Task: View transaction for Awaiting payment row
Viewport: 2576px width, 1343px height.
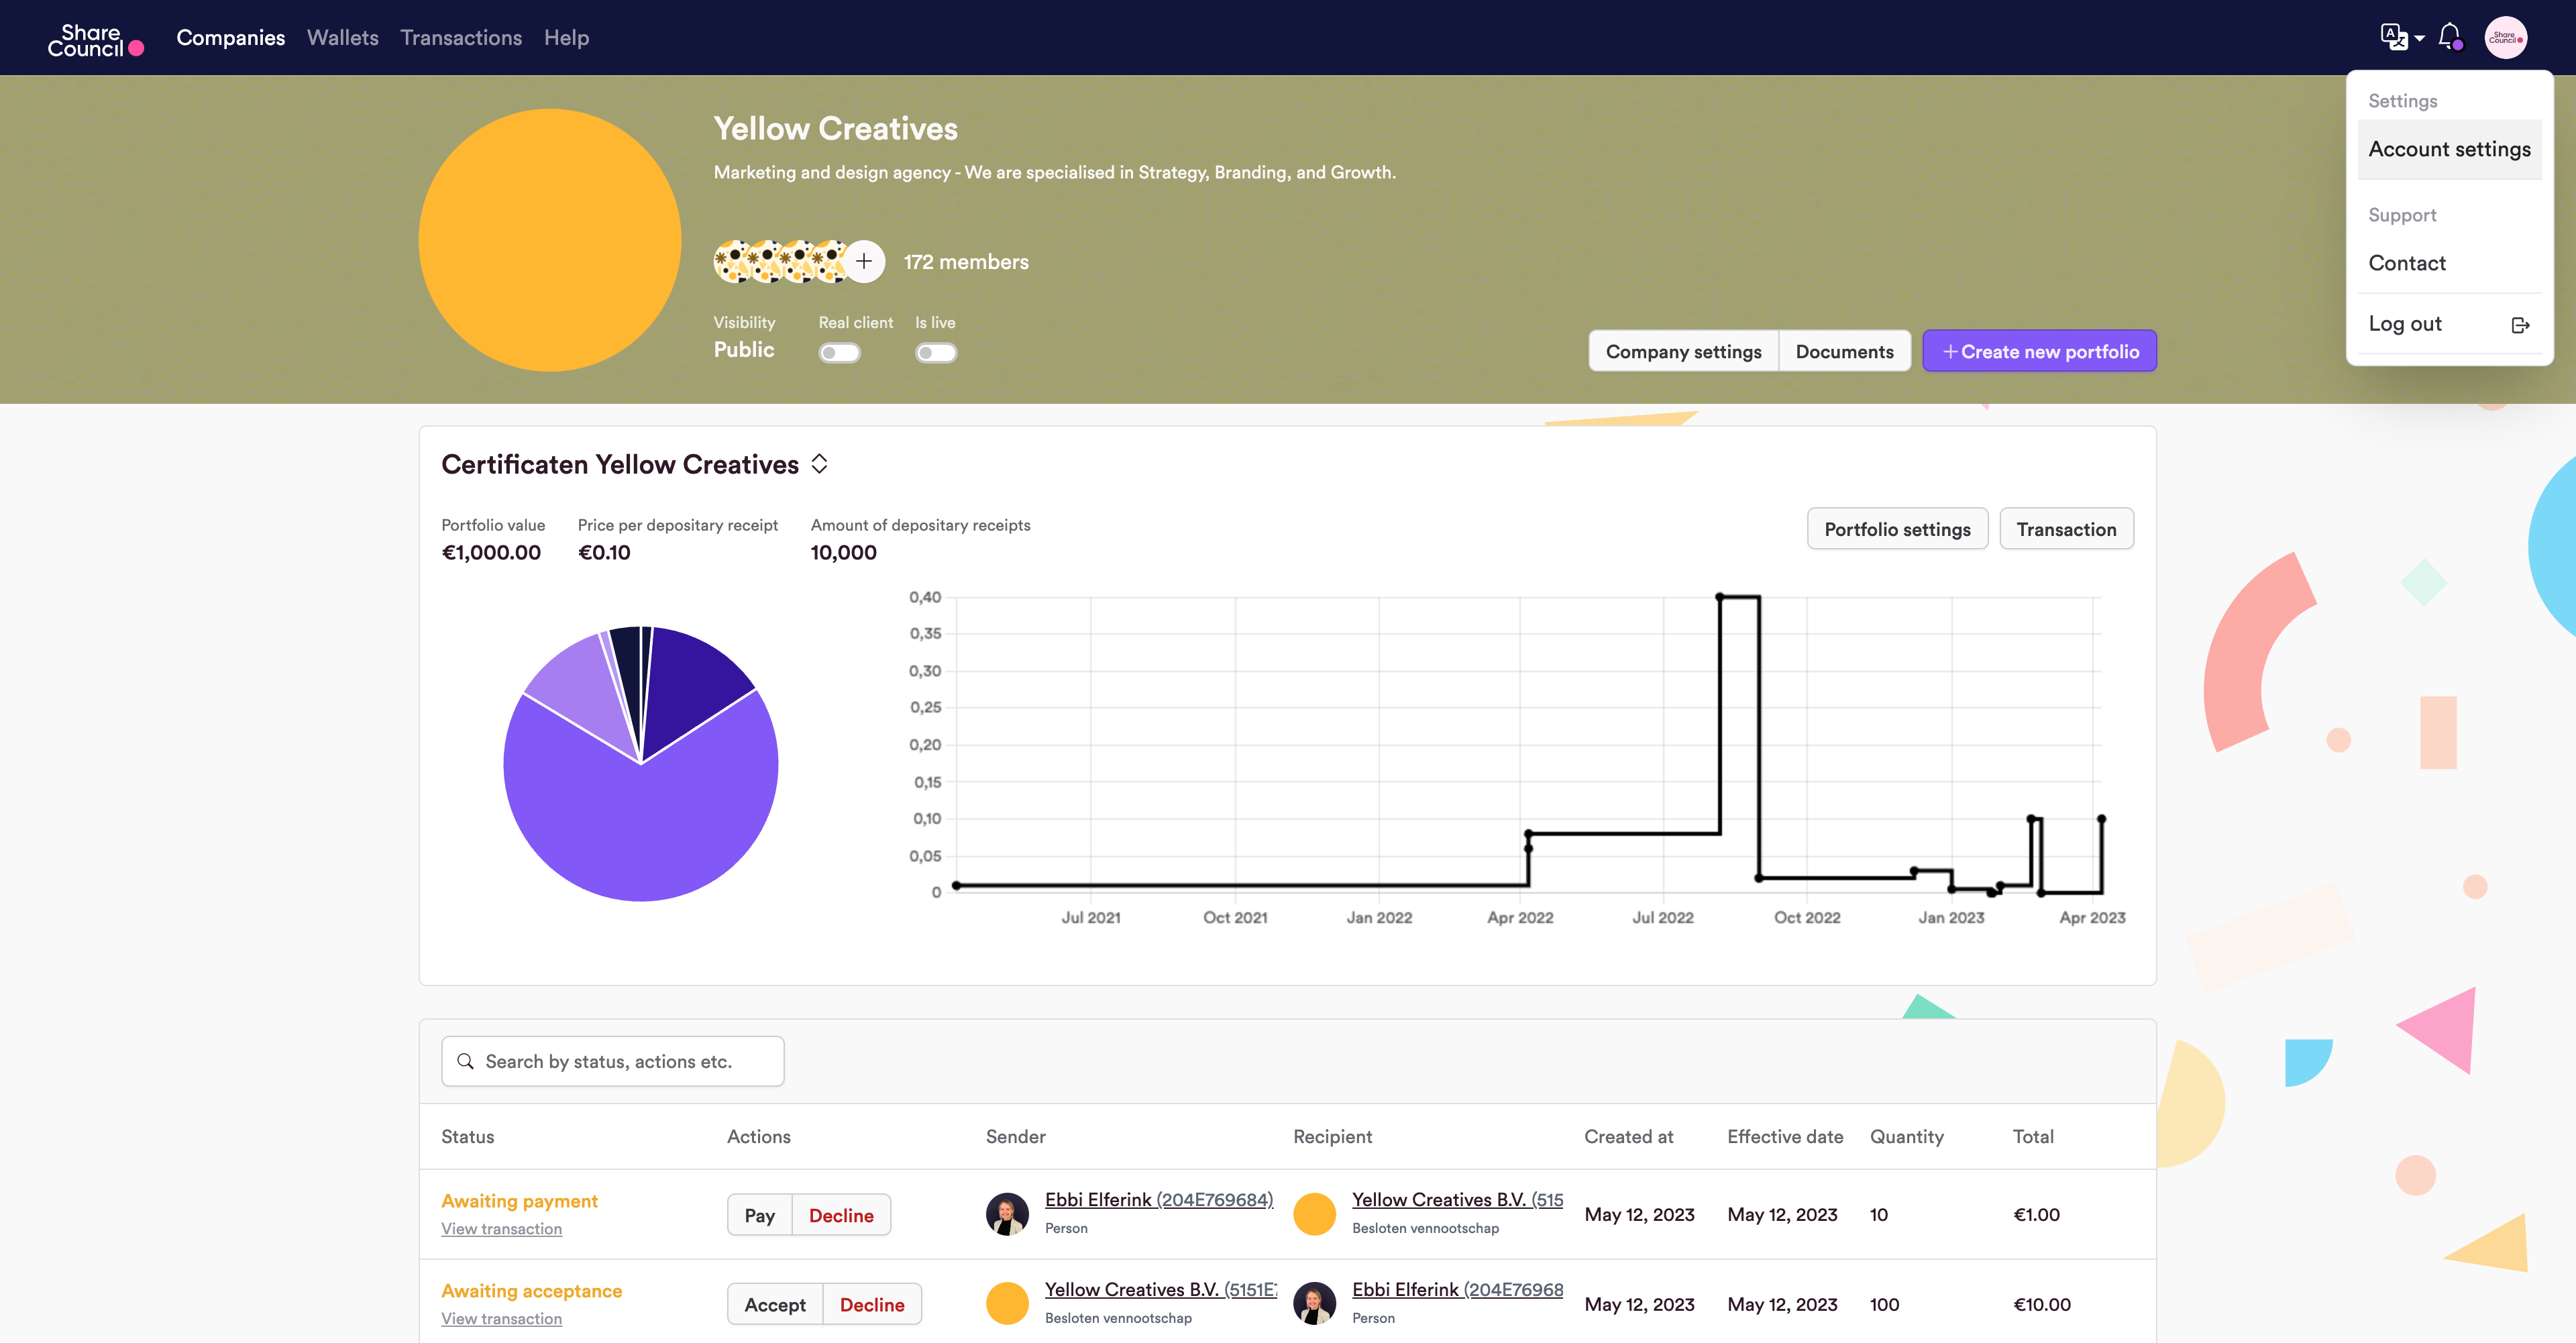Action: pyautogui.click(x=501, y=1228)
